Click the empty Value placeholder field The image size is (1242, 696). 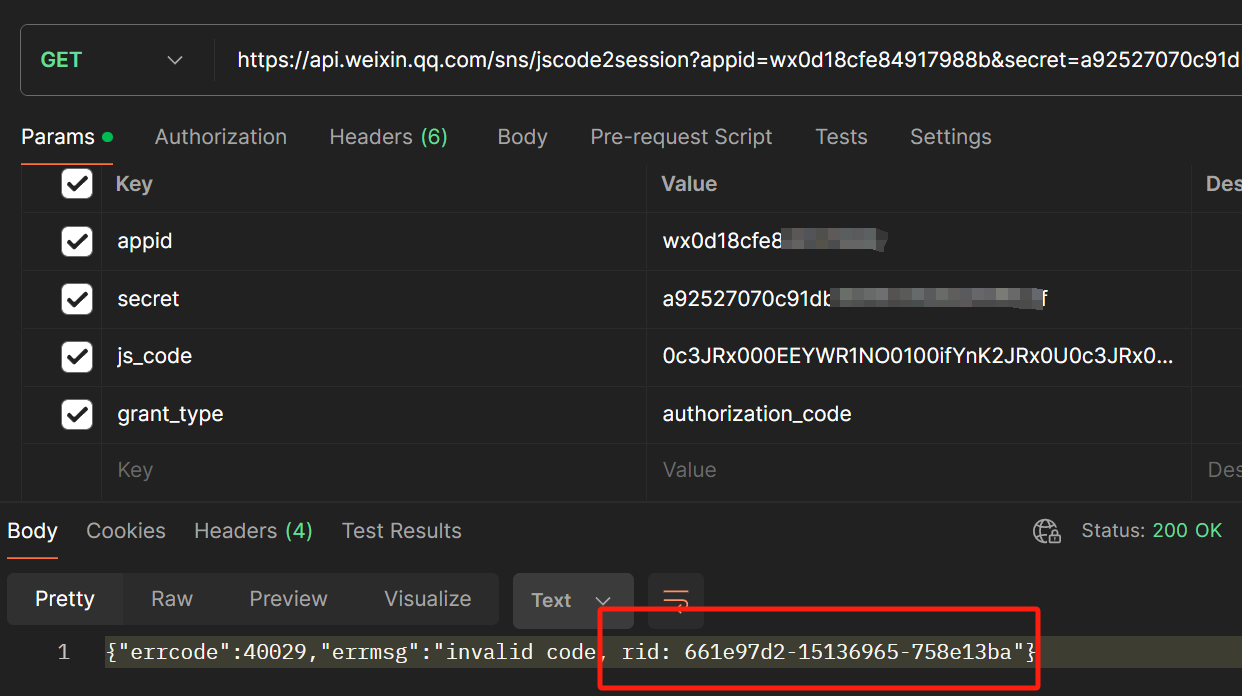pyautogui.click(x=918, y=470)
